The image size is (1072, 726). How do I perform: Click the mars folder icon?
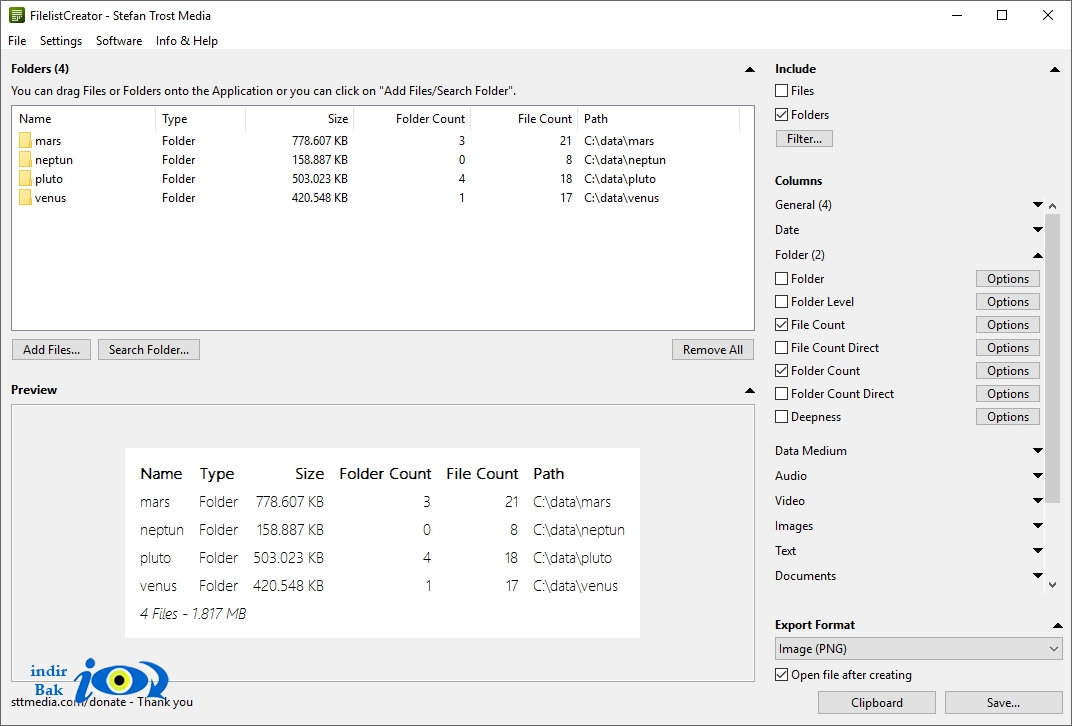pos(25,141)
